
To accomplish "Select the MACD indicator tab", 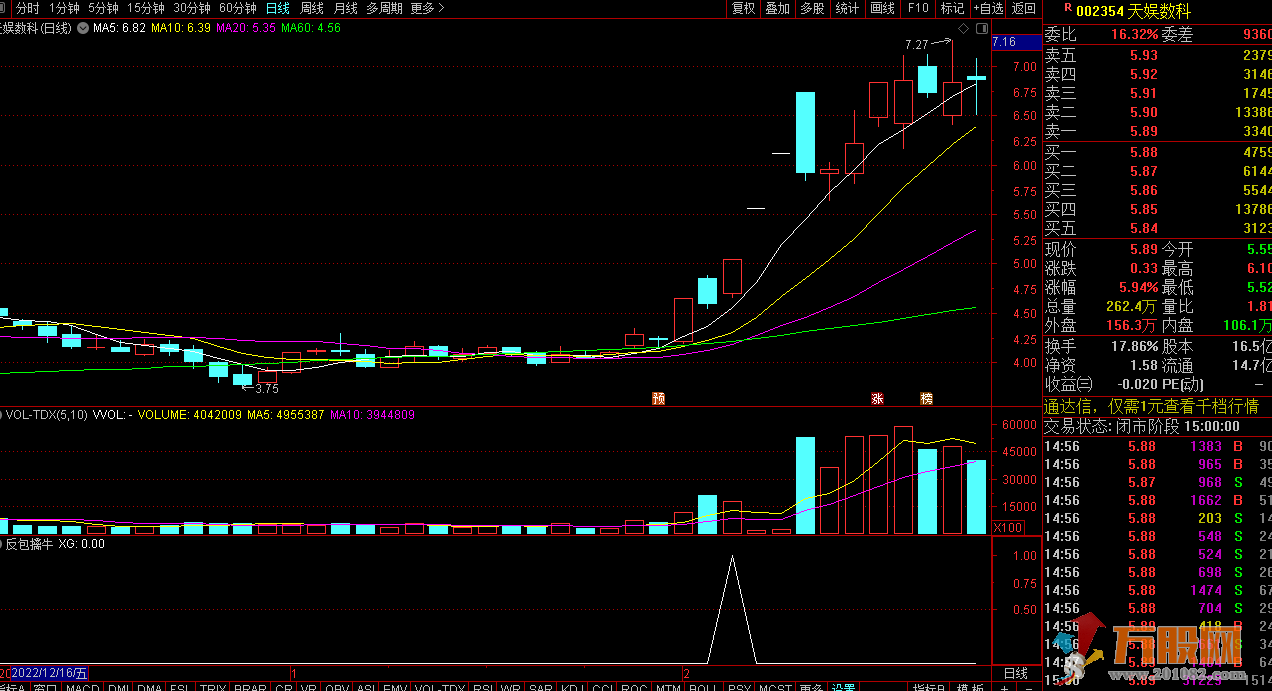I will point(83,689).
